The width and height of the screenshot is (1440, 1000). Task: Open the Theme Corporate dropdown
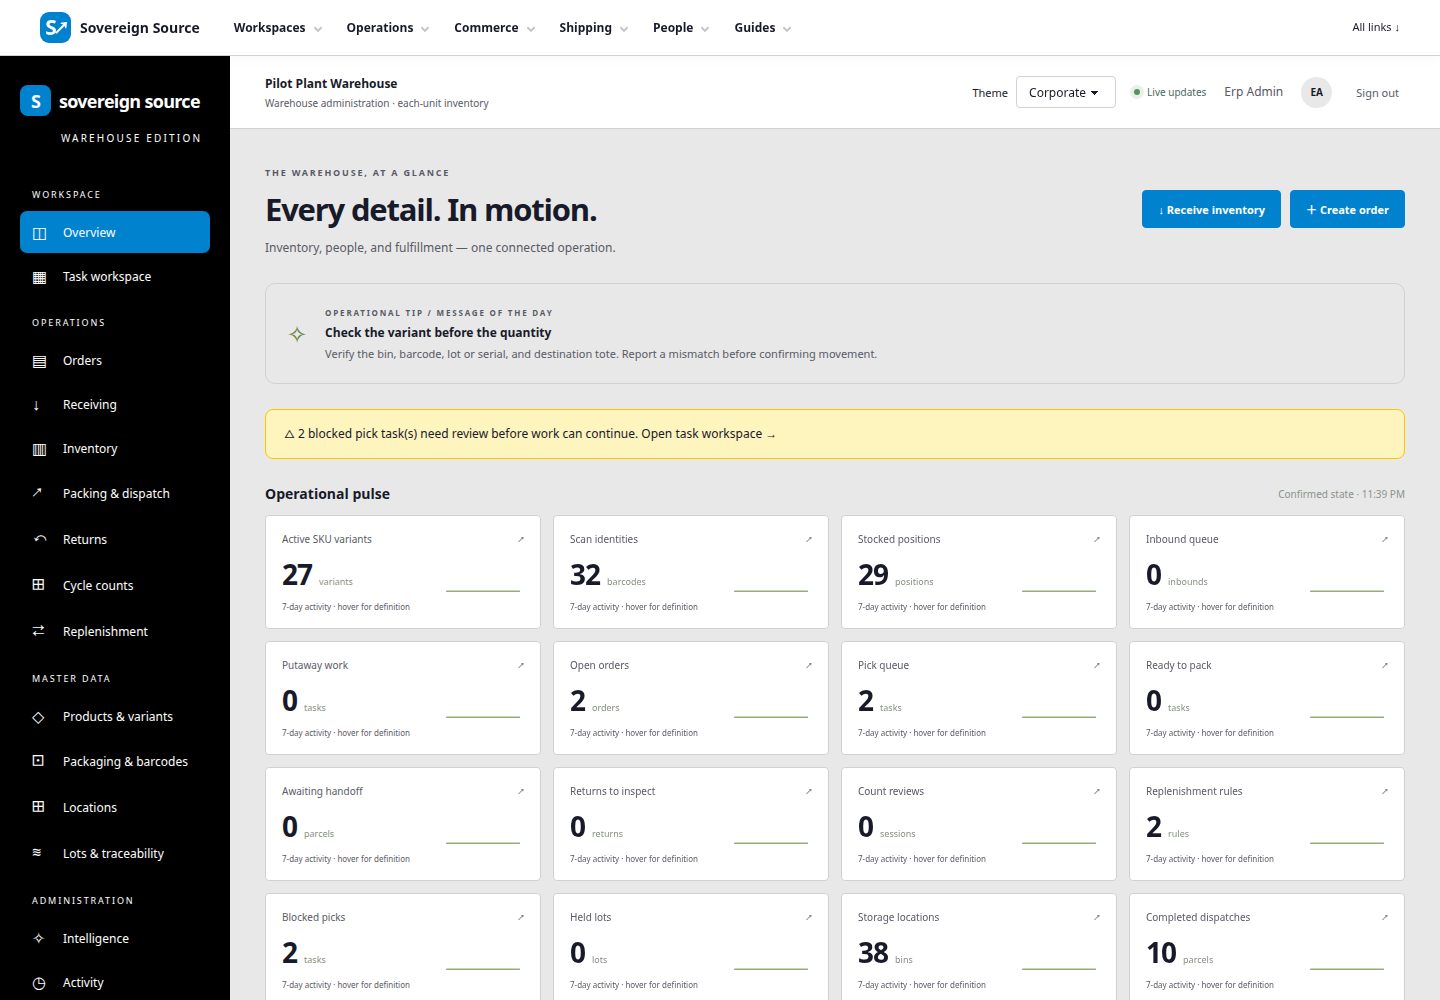[1065, 92]
